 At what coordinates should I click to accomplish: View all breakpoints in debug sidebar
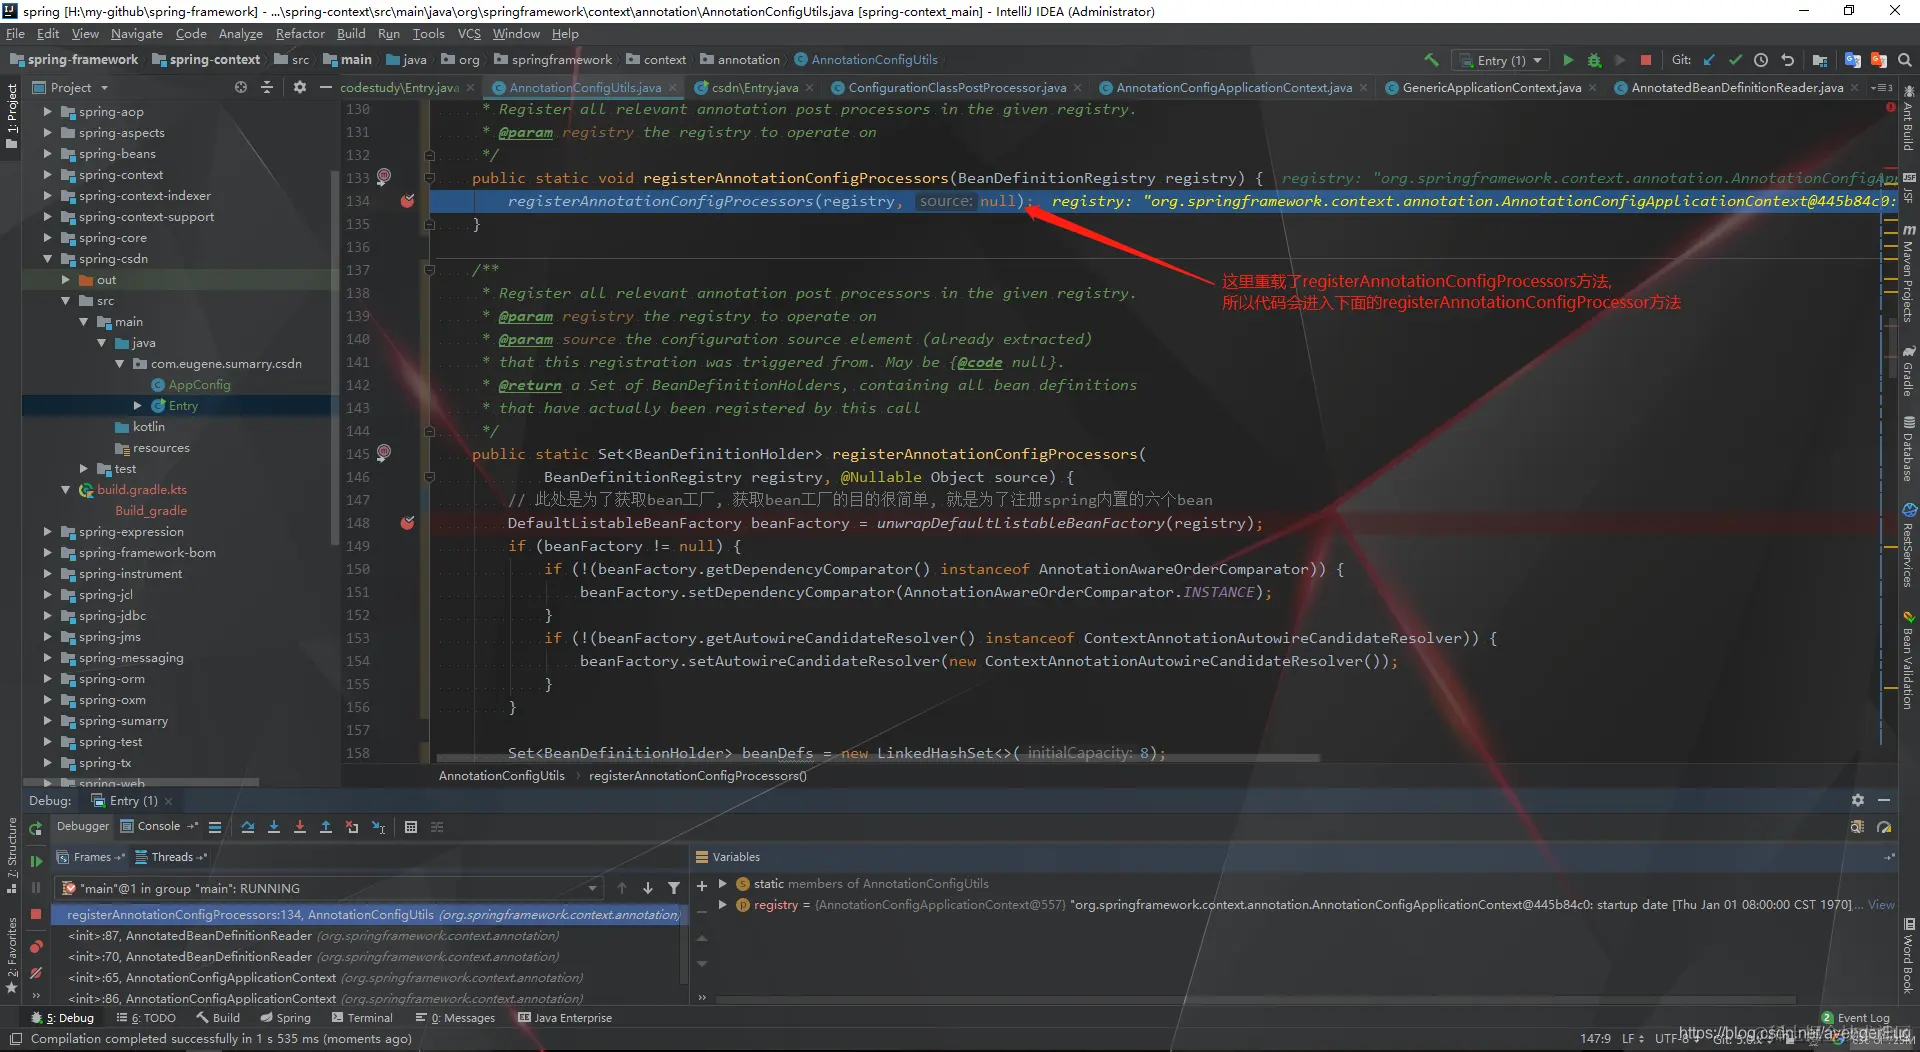click(36, 947)
